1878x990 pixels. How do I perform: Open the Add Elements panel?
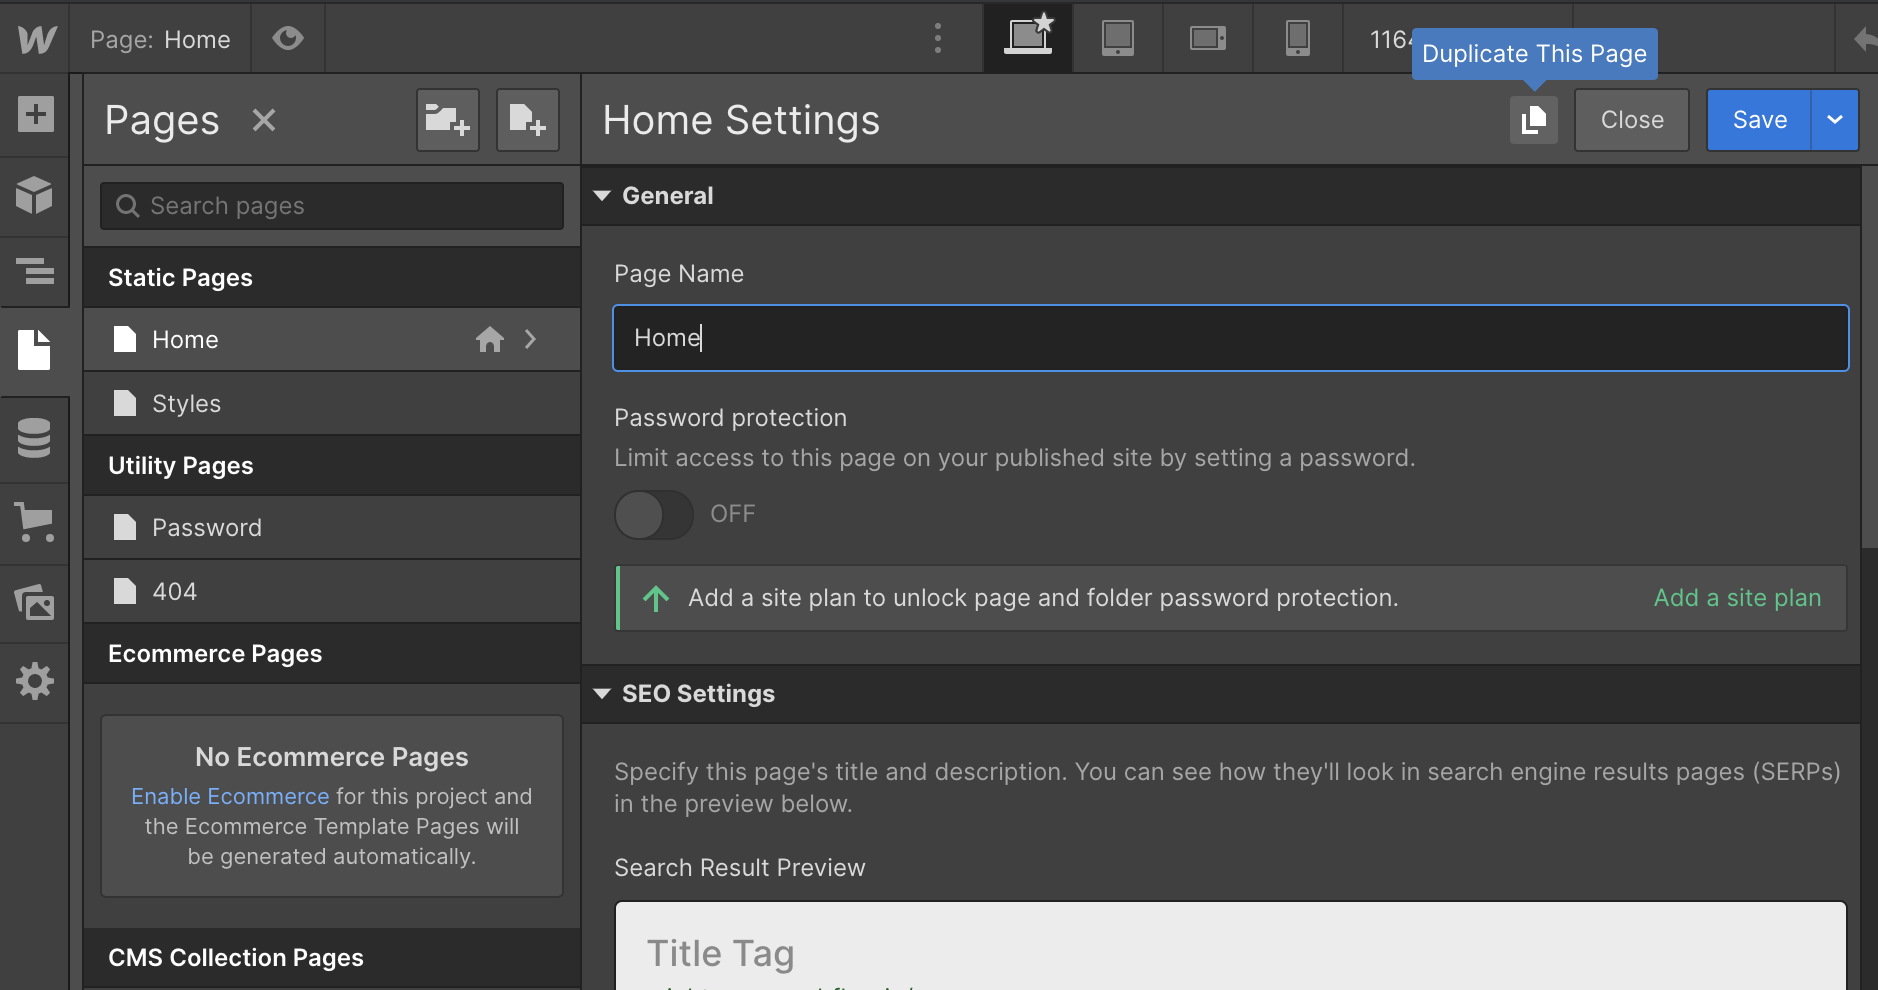point(35,114)
